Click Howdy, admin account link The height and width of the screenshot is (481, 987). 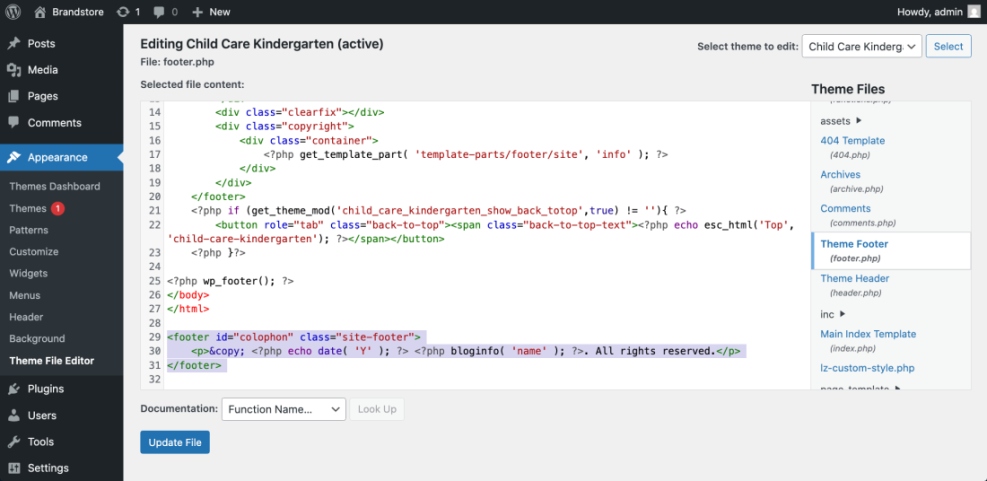tap(939, 11)
